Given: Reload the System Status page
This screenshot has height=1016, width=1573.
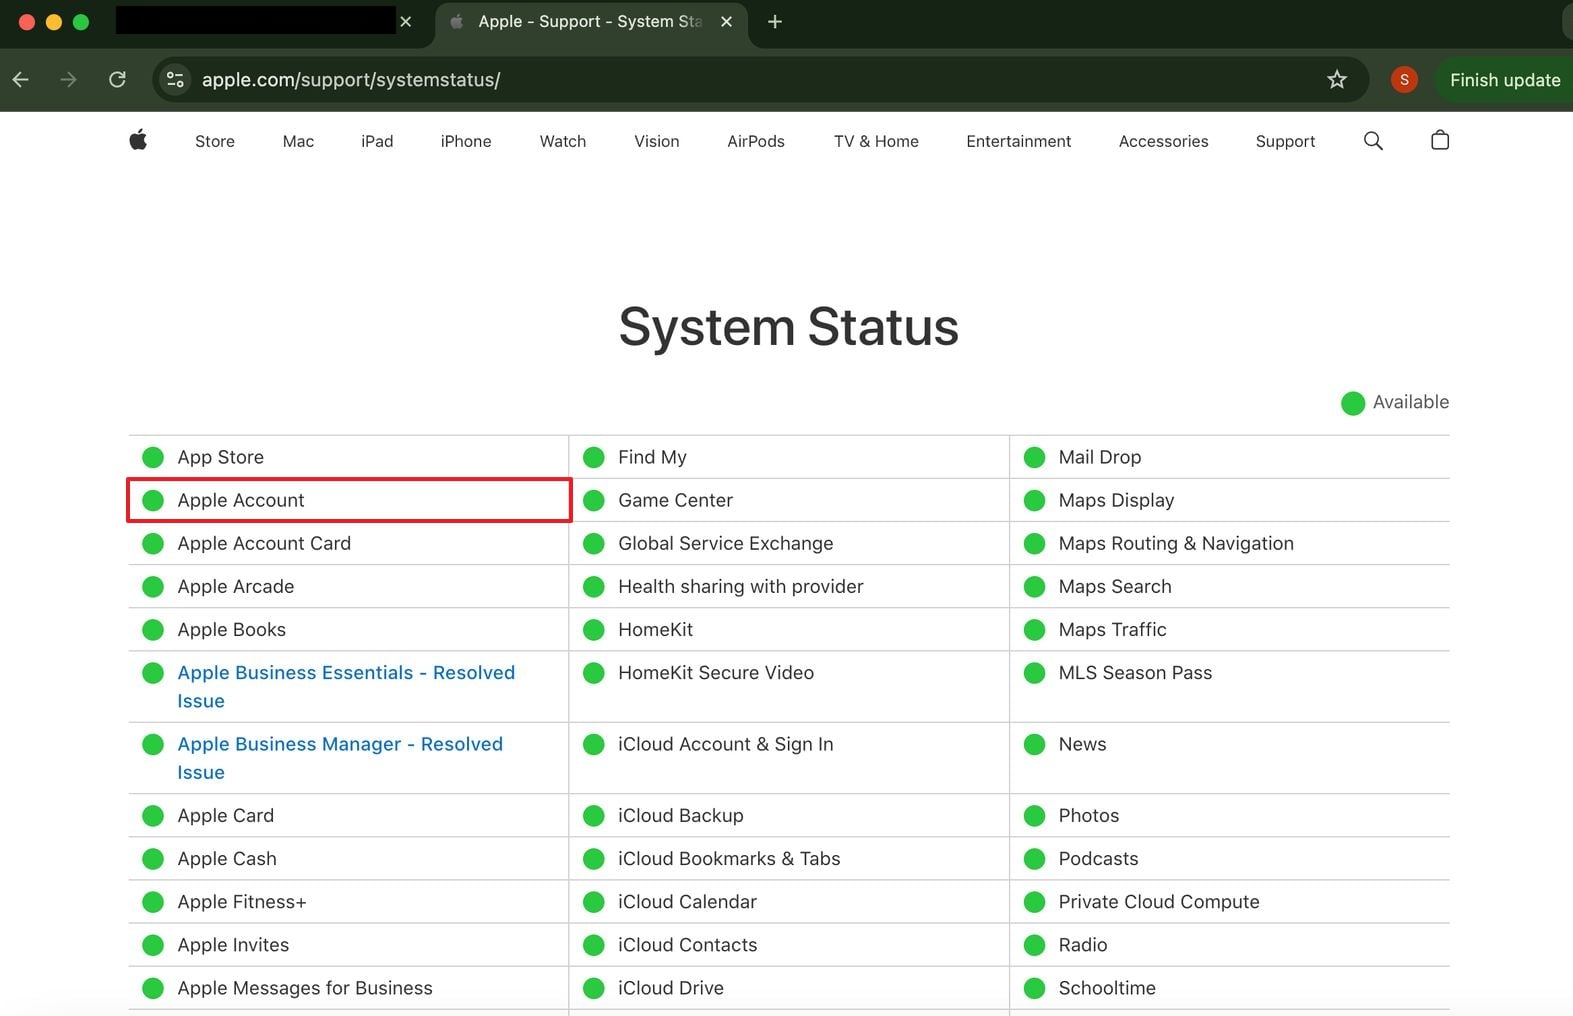Looking at the screenshot, I should [x=117, y=80].
